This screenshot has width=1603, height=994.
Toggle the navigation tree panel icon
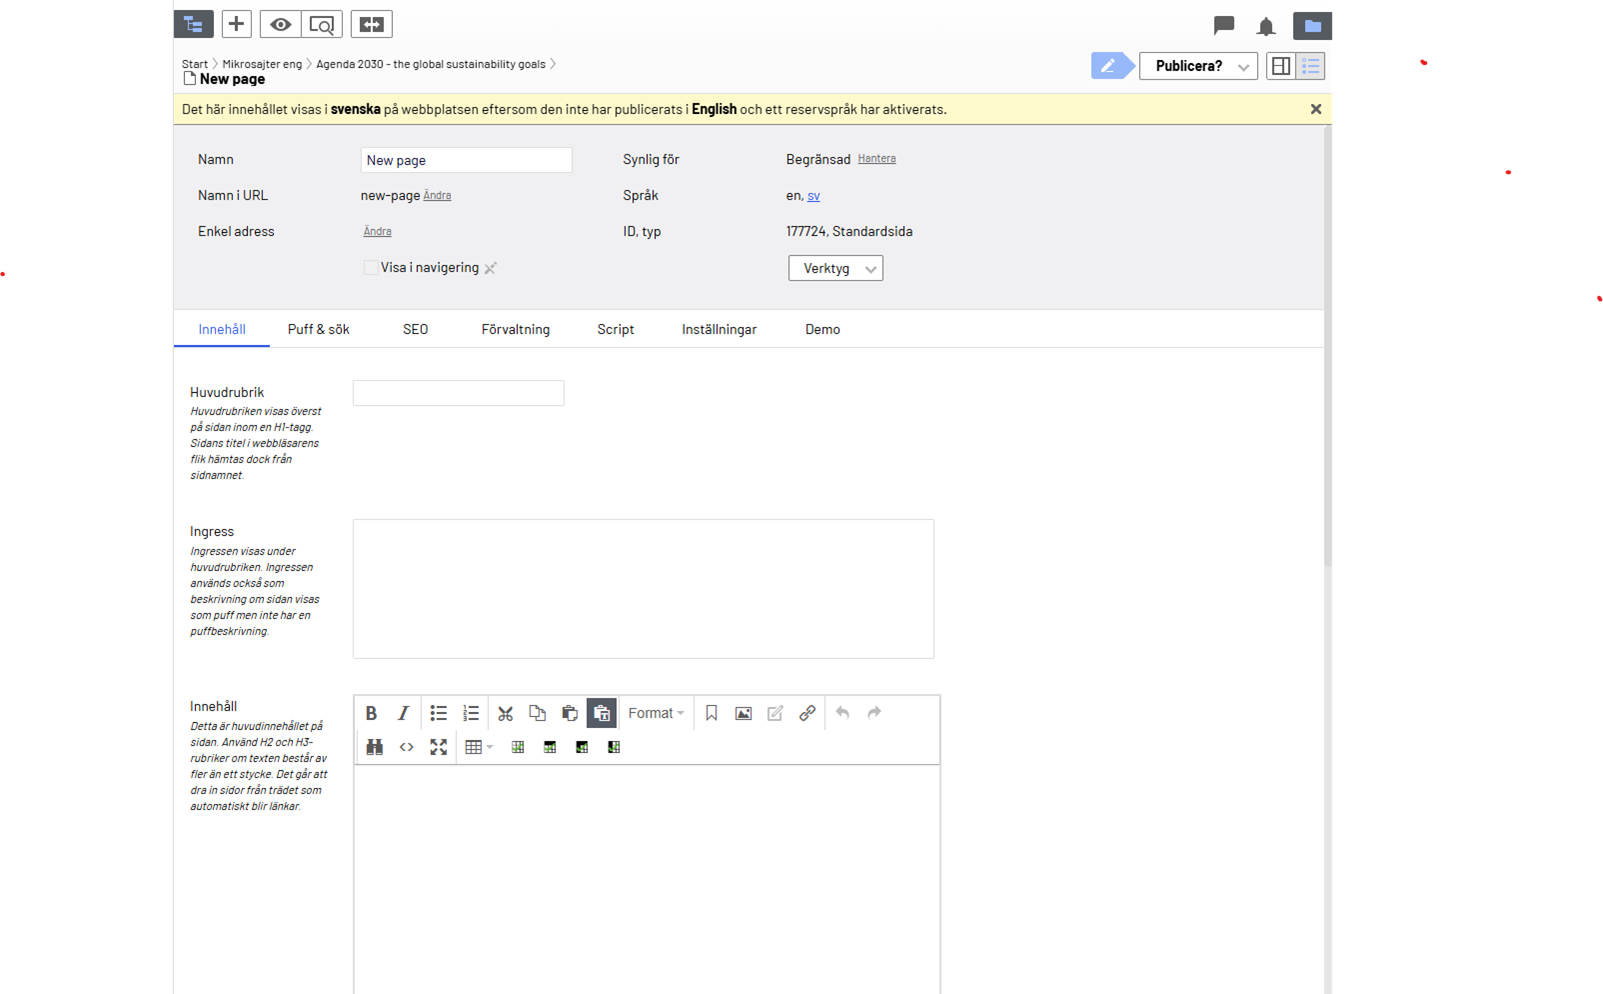point(193,24)
